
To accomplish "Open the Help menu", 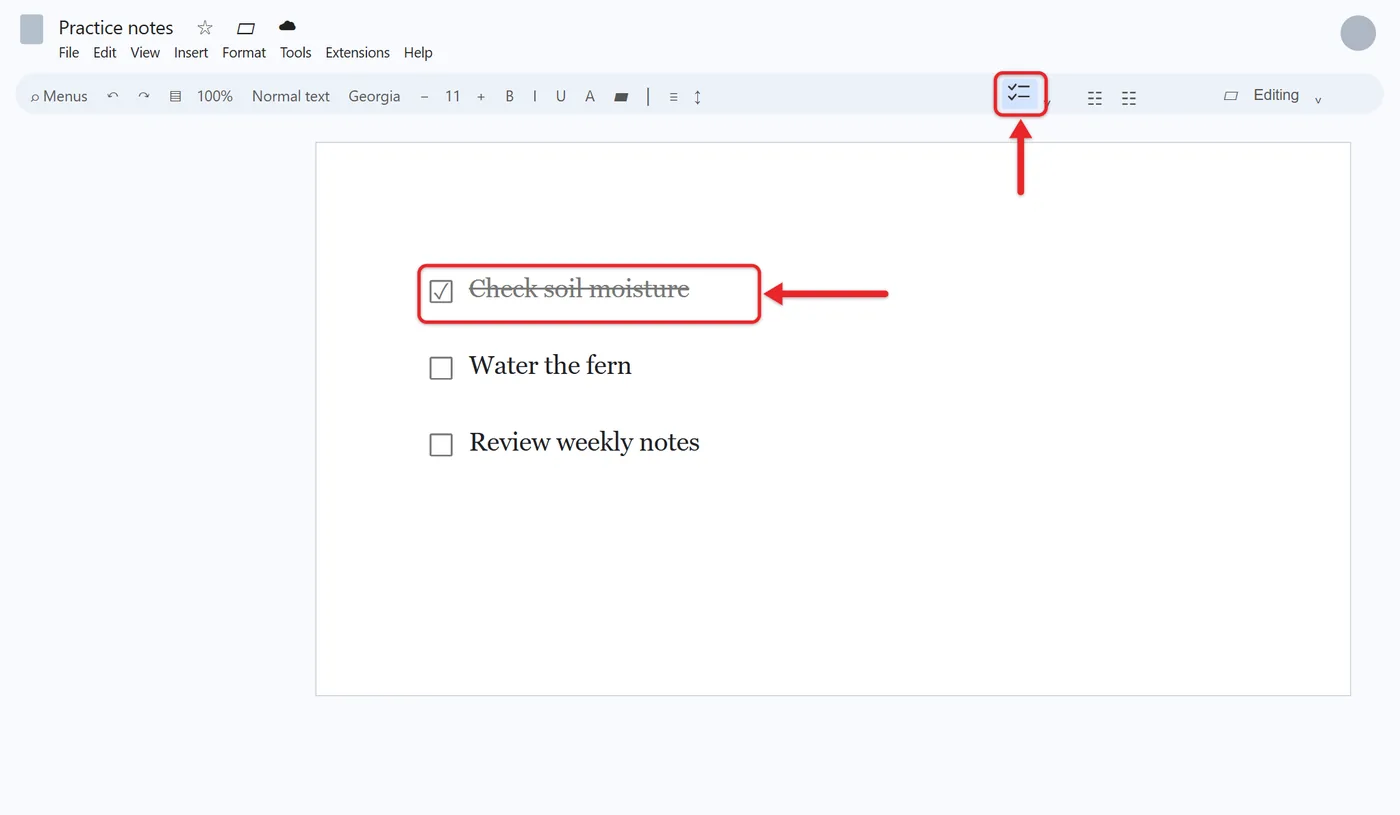I will 418,52.
